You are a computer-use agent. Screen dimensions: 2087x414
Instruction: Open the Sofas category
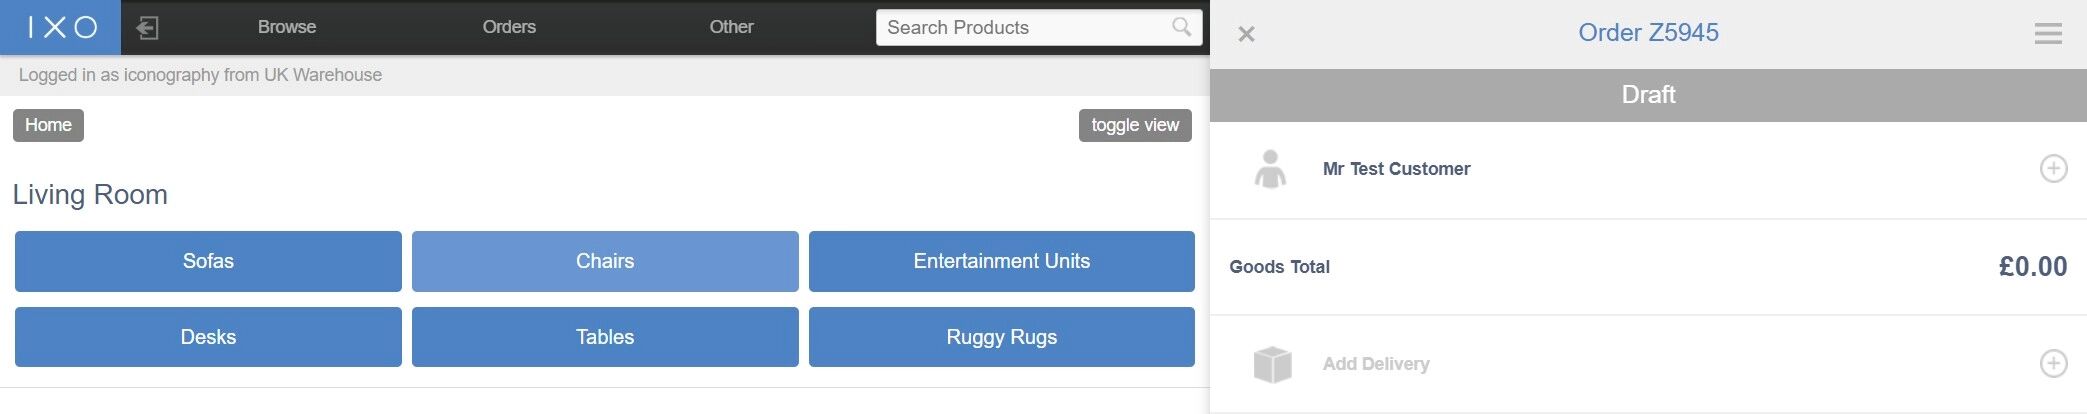click(208, 261)
